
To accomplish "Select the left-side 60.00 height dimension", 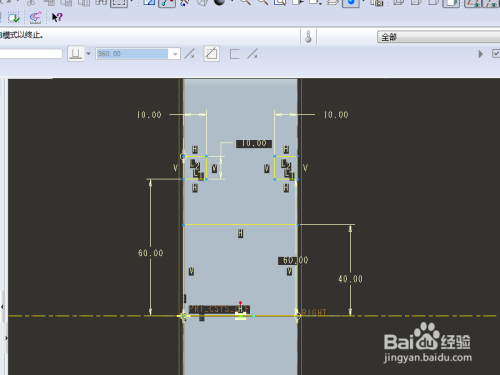I will point(151,253).
